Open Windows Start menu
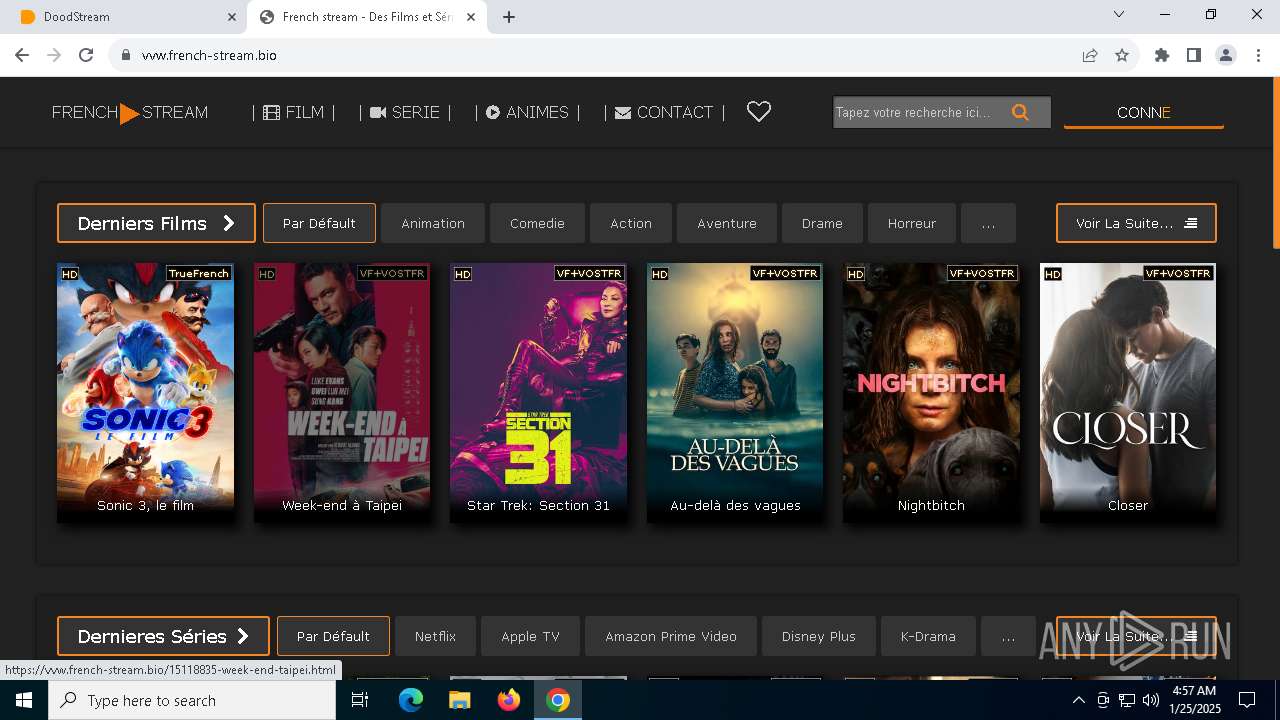1280x720 pixels. click(24, 700)
